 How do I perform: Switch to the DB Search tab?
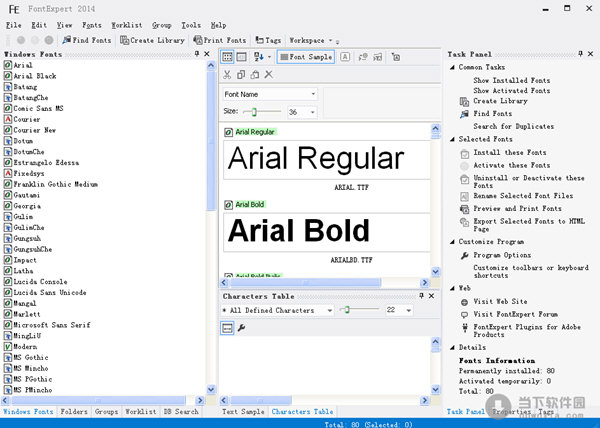[181, 412]
